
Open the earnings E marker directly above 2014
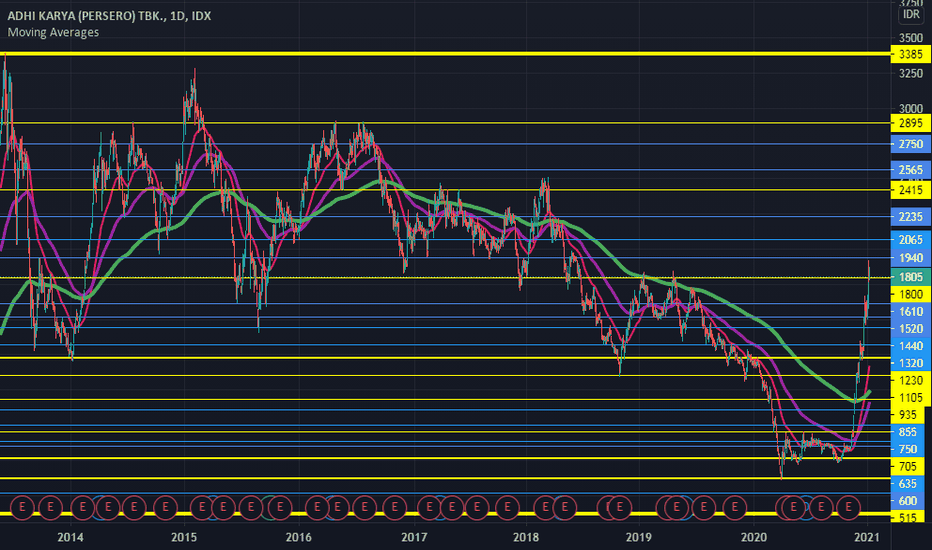[x=82, y=507]
